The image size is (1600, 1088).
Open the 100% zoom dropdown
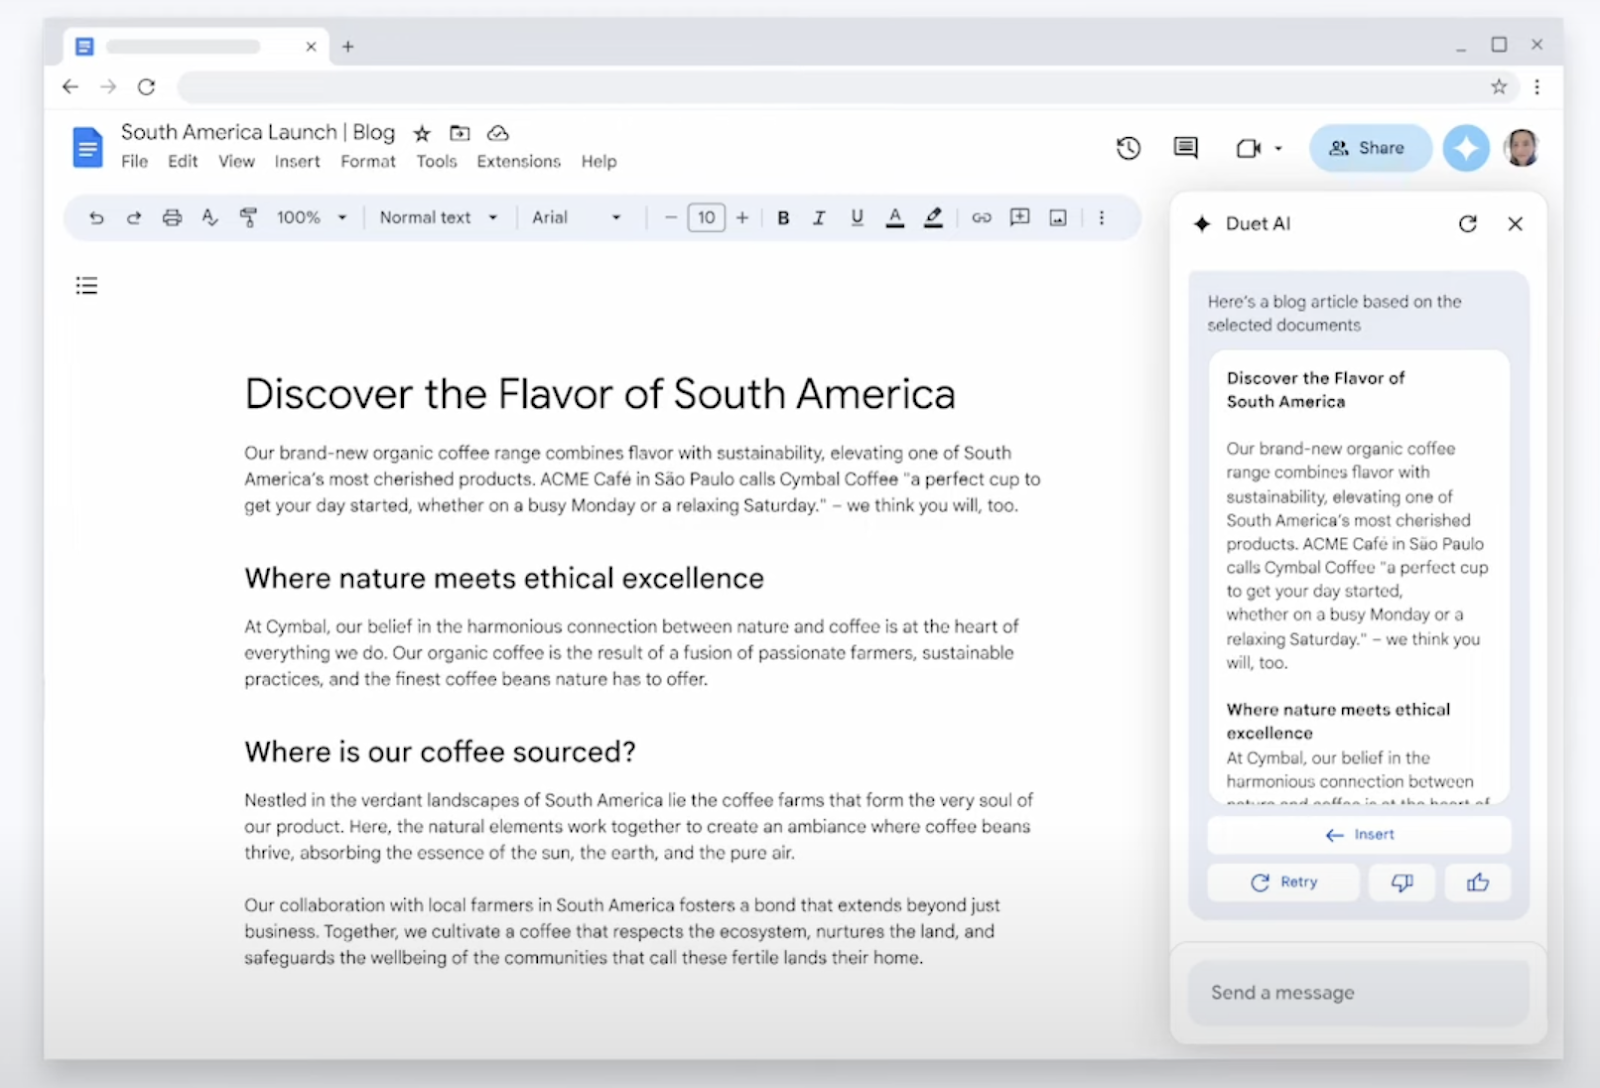(312, 218)
